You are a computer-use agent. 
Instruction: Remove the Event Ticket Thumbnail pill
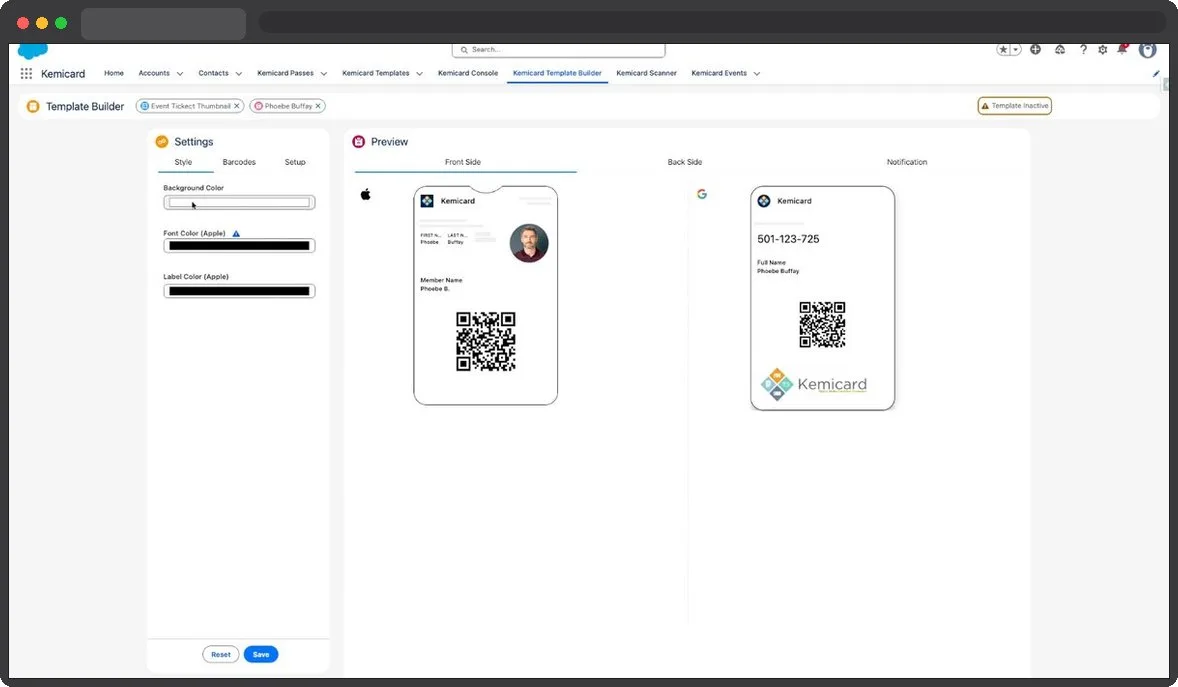pos(237,106)
